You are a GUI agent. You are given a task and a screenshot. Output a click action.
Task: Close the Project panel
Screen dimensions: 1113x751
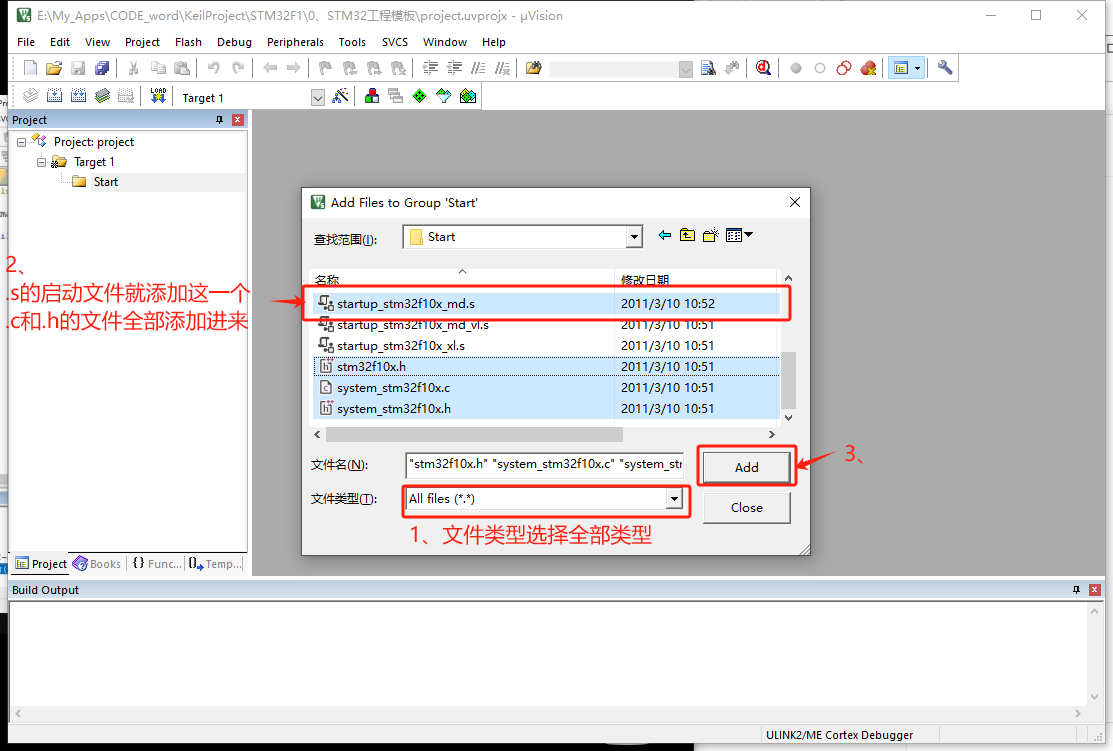[238, 120]
